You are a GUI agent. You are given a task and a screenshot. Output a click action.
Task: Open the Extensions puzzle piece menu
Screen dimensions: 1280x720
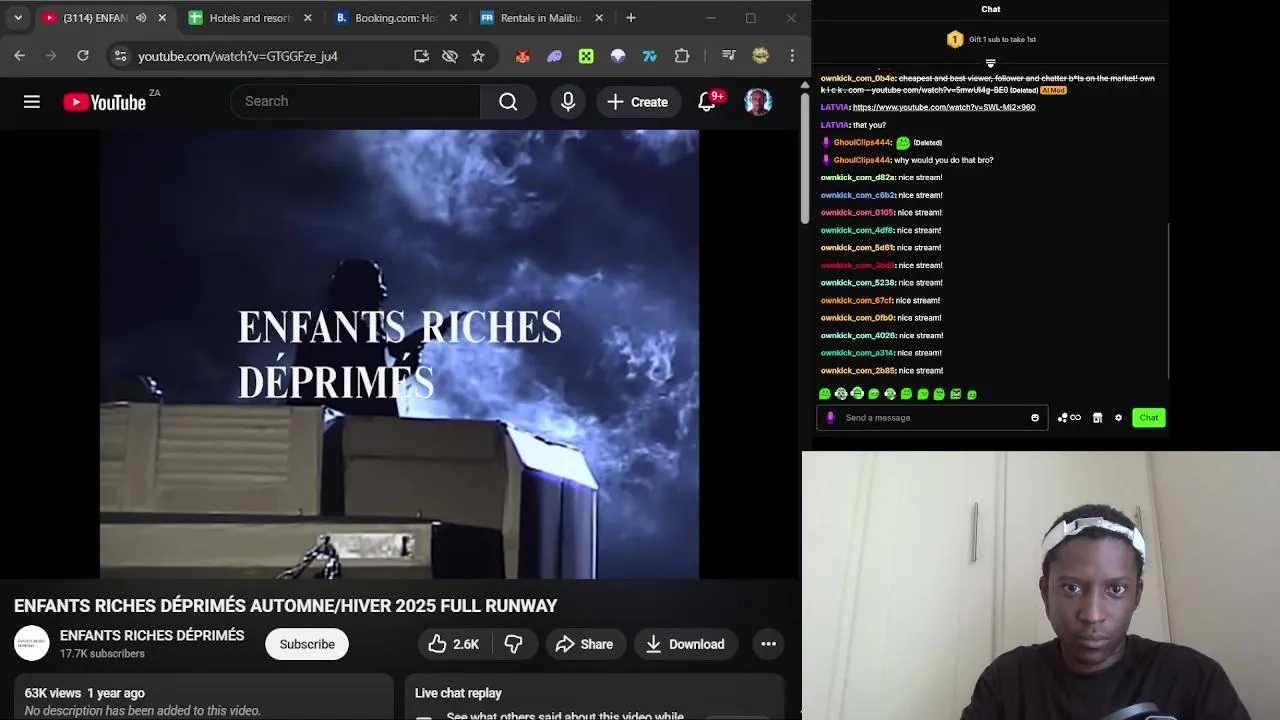click(x=682, y=56)
